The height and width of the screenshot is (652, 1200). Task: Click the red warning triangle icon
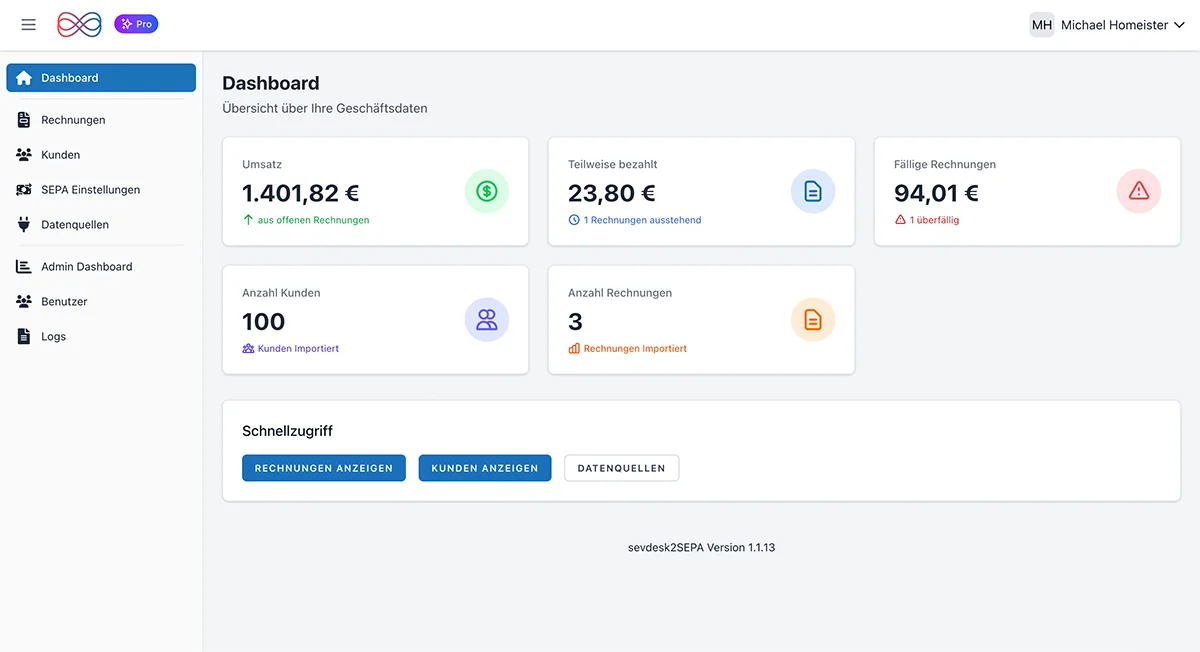coord(1139,191)
